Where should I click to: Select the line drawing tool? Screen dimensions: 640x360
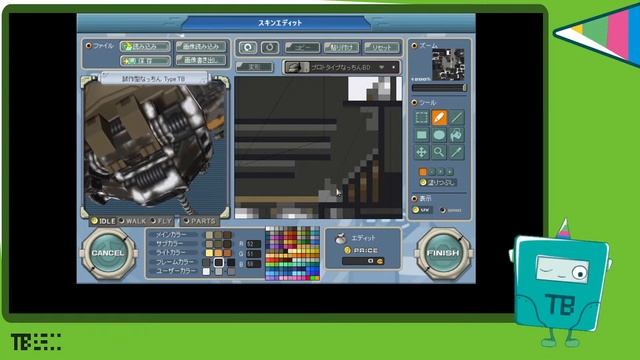tap(456, 118)
